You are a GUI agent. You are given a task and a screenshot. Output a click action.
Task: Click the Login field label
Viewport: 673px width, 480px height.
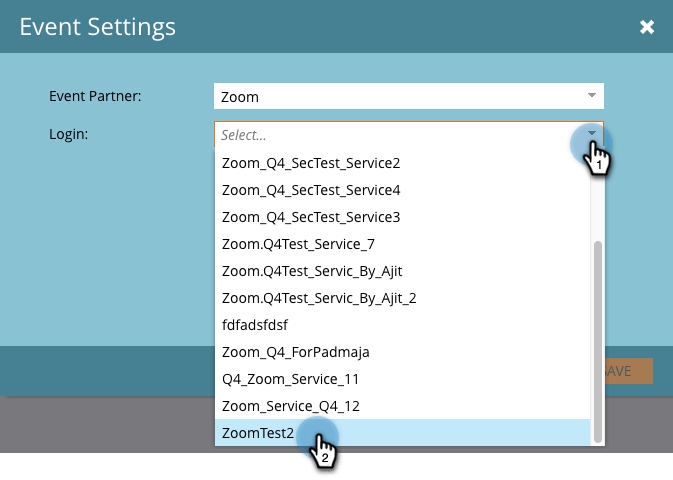[69, 134]
